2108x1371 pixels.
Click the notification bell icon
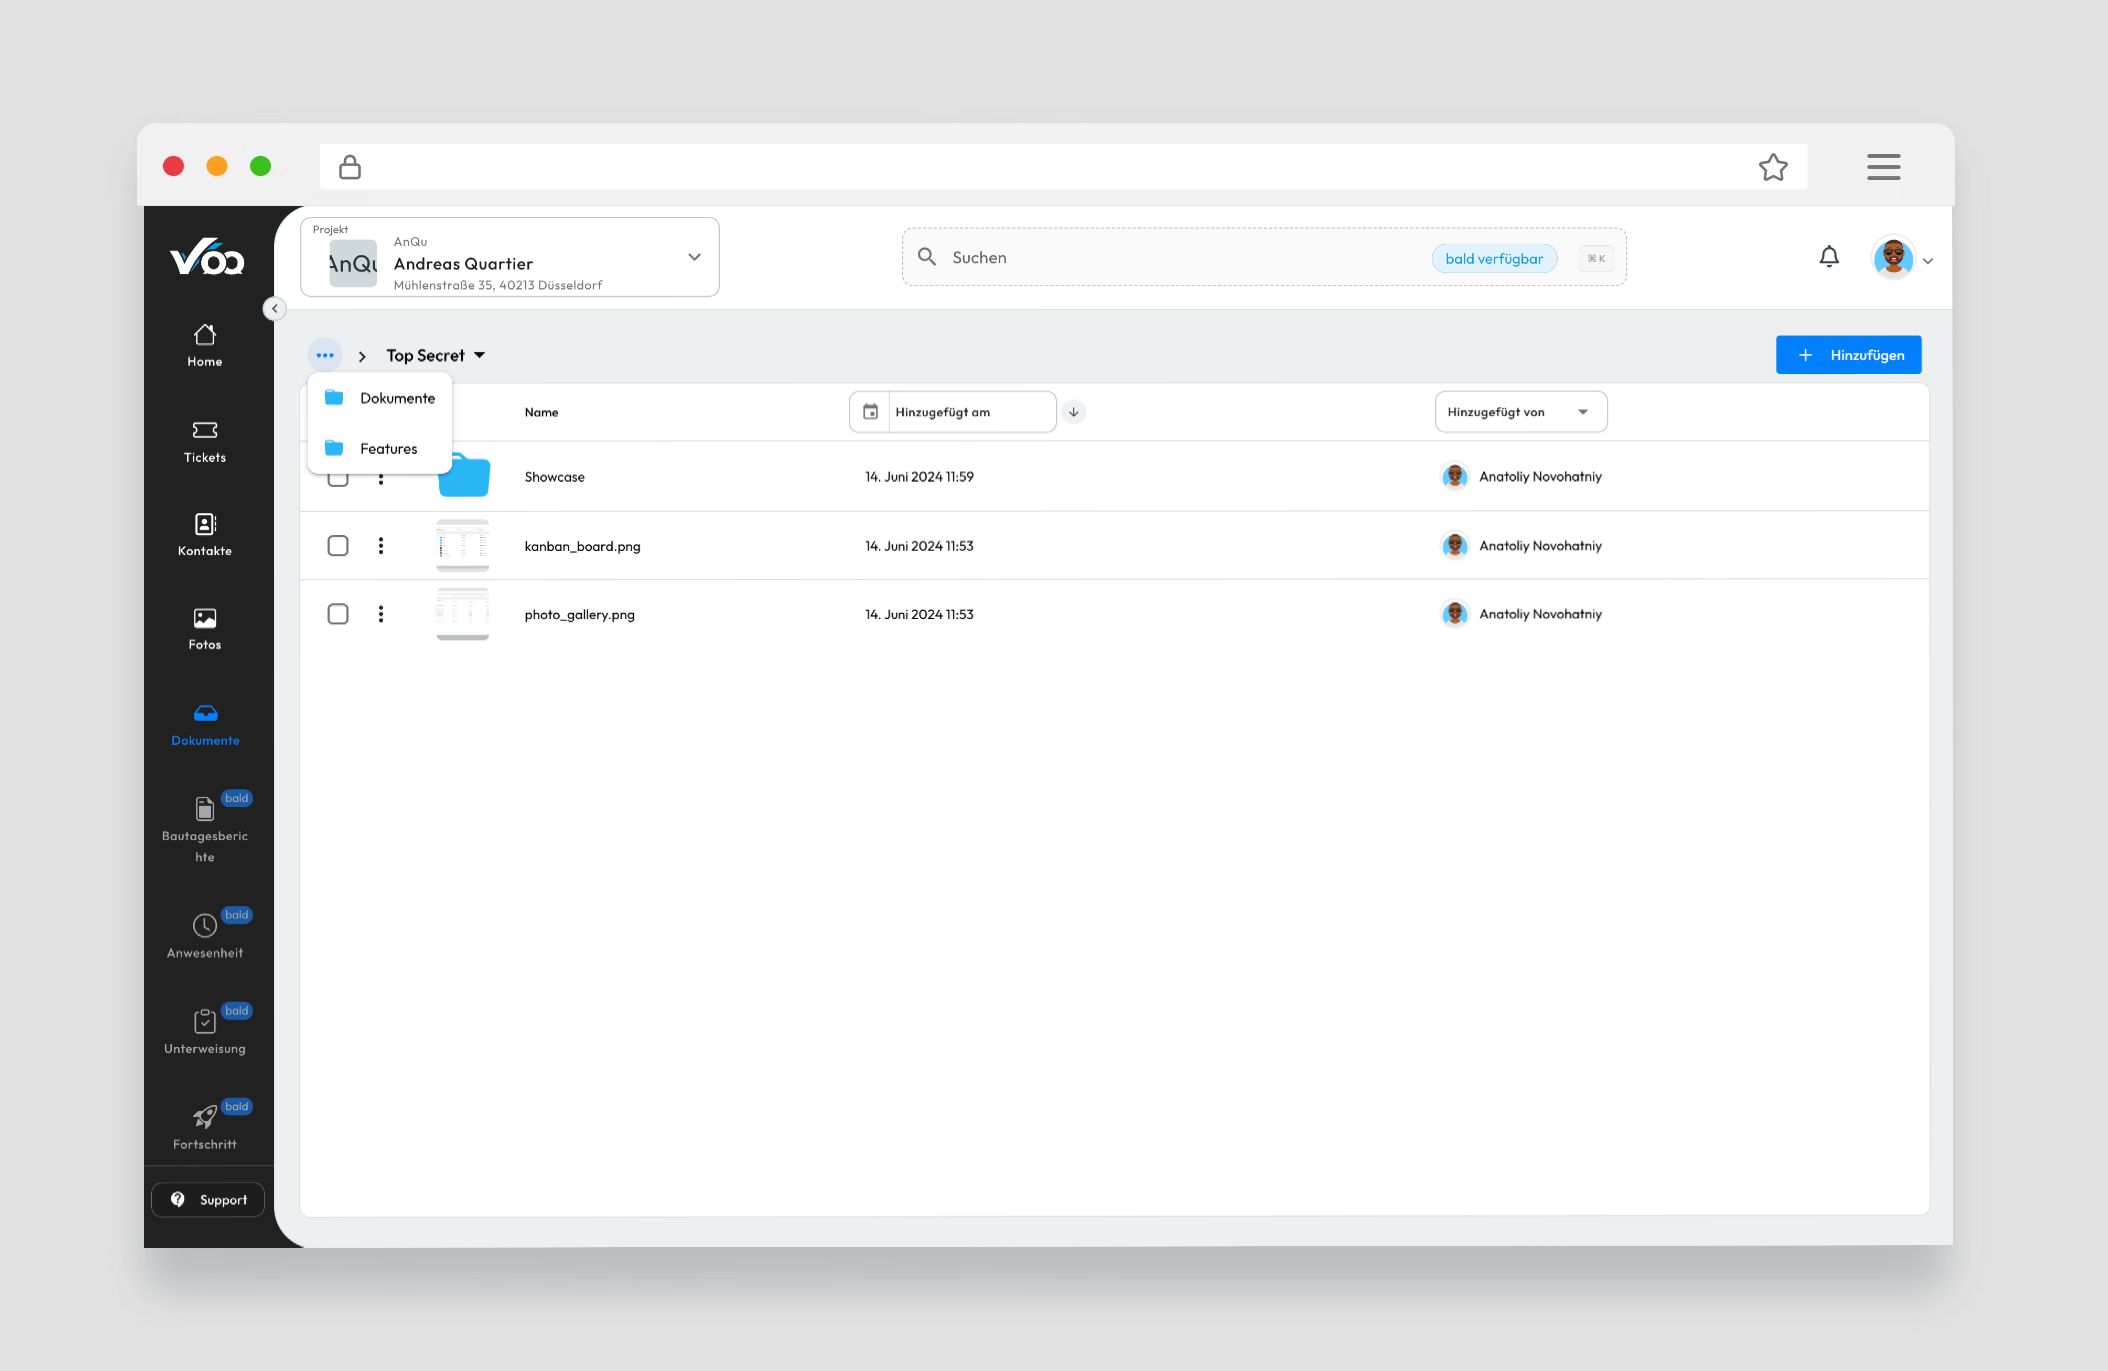[x=1828, y=258]
